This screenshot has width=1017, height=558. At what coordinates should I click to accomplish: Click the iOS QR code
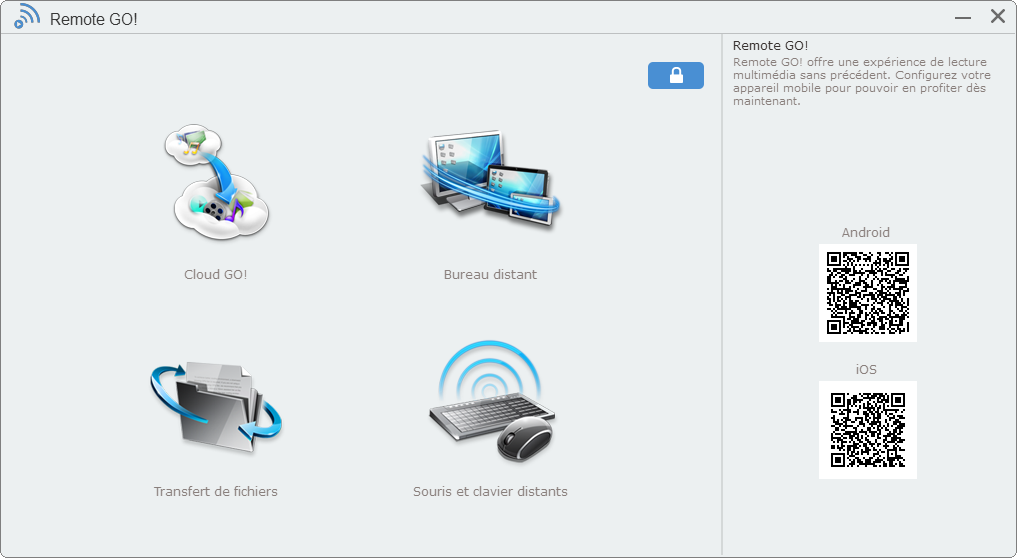pyautogui.click(x=867, y=430)
